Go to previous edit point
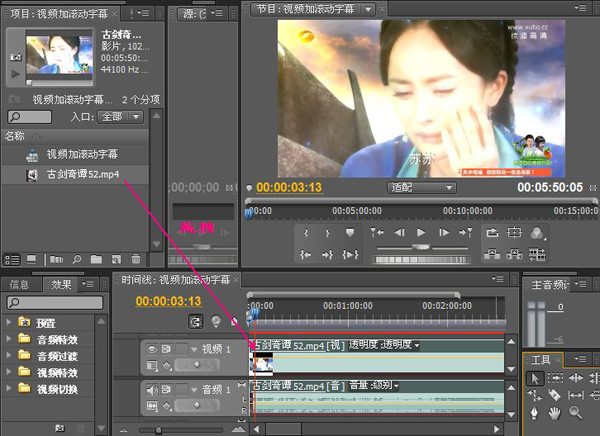Viewport: 600px width, 436px height. [x=377, y=232]
